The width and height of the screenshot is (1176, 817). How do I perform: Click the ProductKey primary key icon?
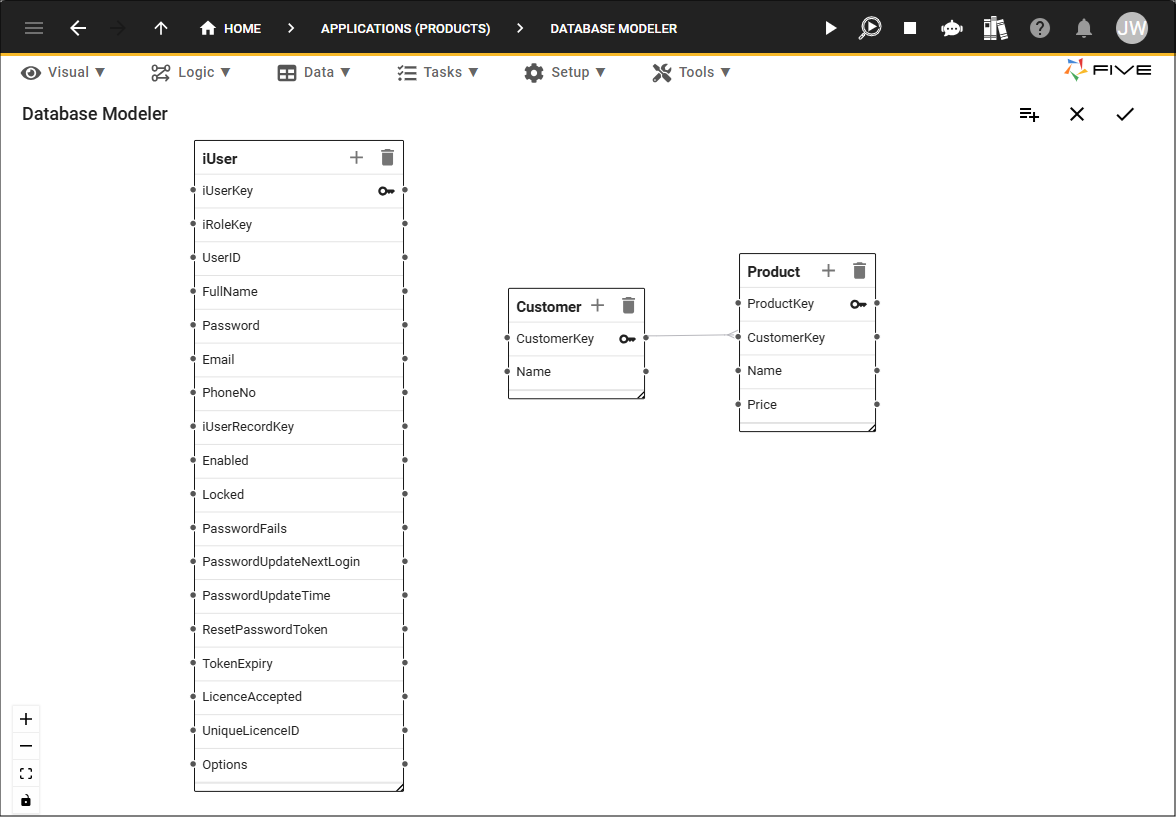(858, 305)
